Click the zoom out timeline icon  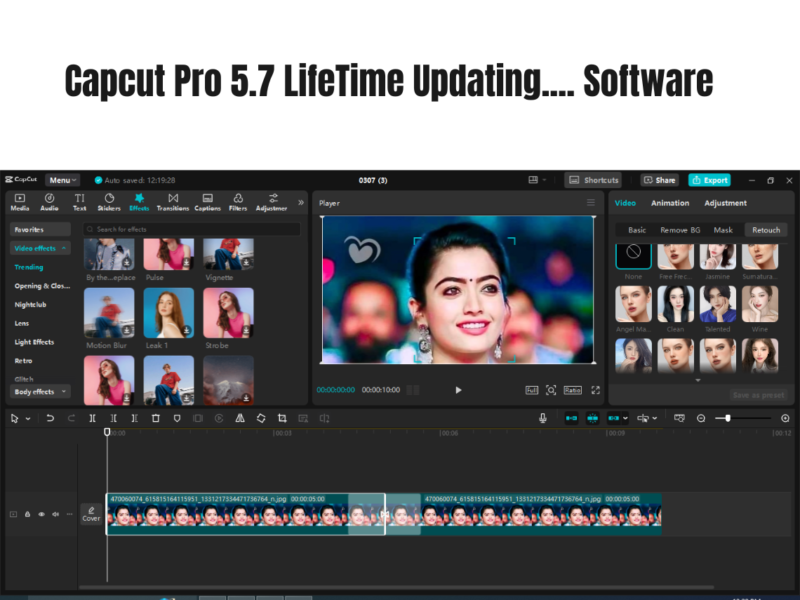point(701,418)
